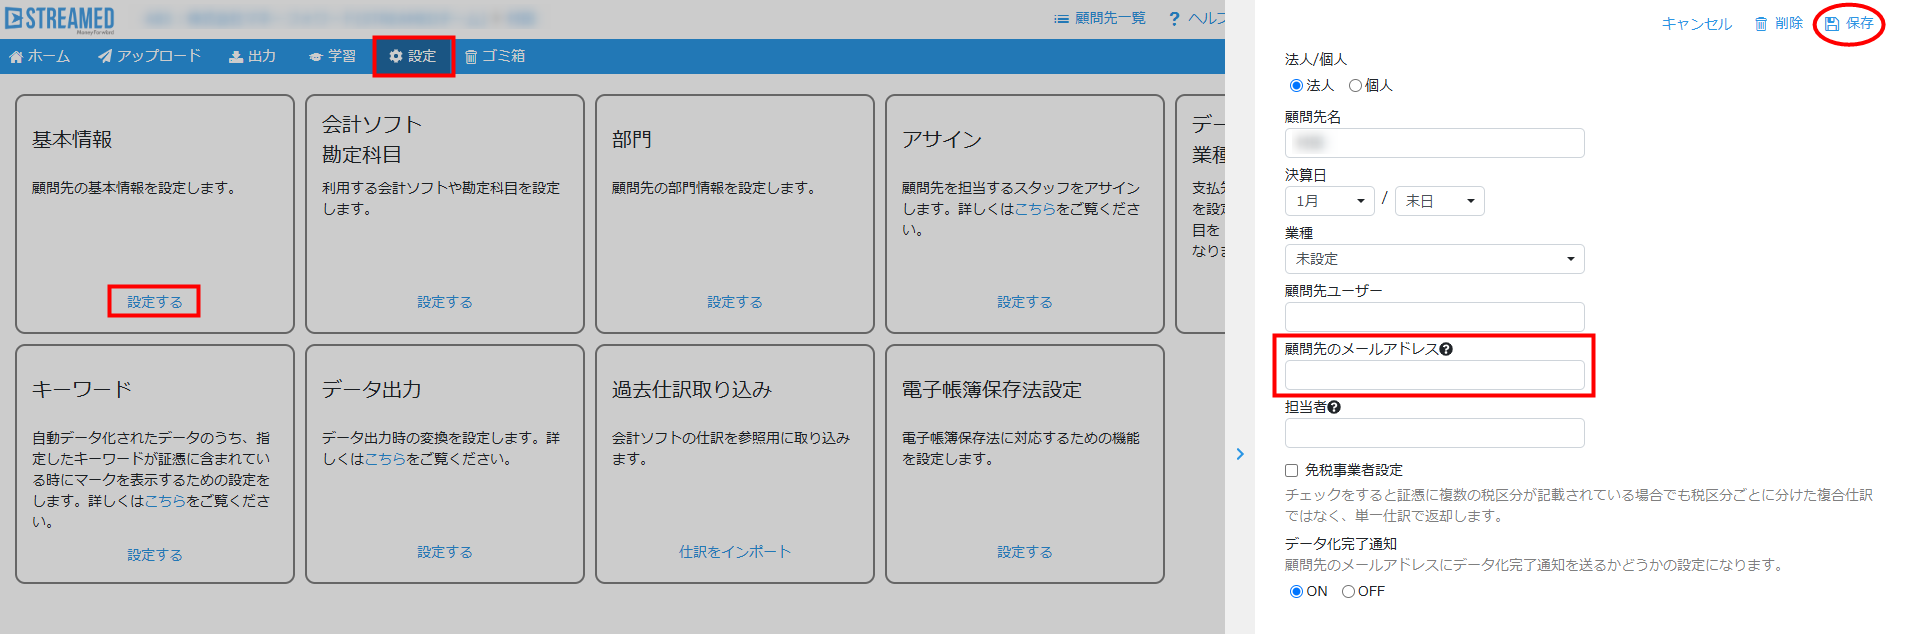Enable the 免税事業者設定 checkbox
The height and width of the screenshot is (634, 1907).
pos(1291,470)
